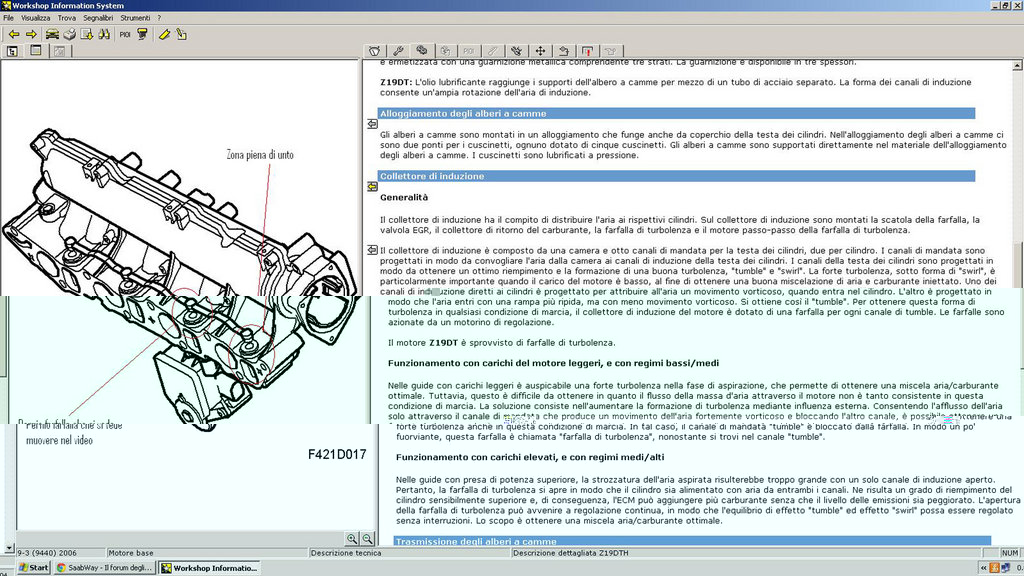Go forward with the right arrow icon
Viewport: 1024px width, 576px height.
click(x=31, y=34)
